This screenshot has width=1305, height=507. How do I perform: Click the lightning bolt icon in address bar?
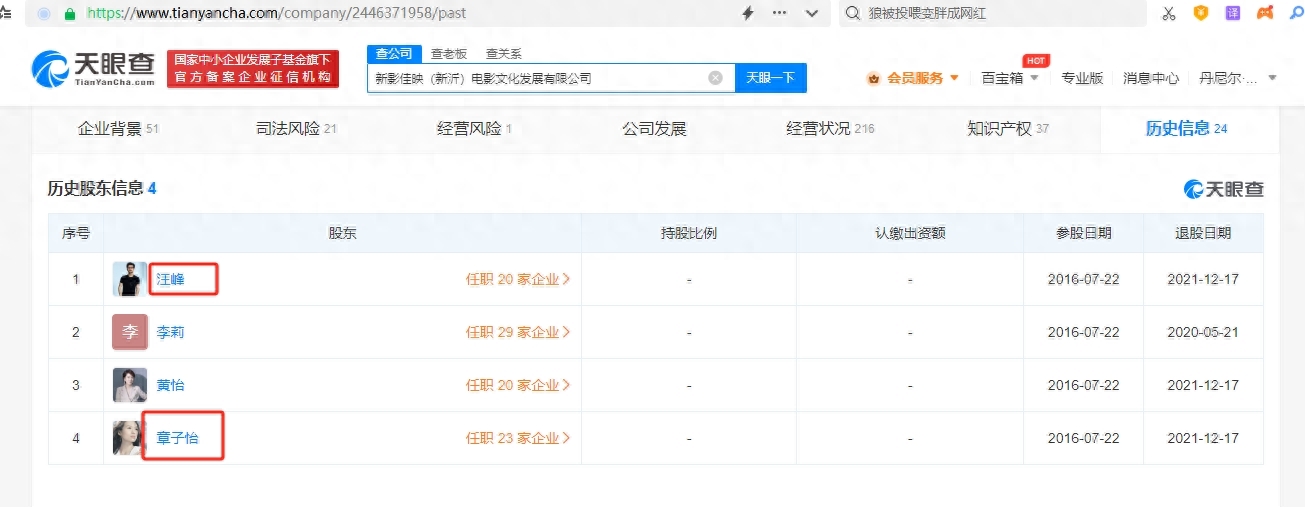click(747, 13)
